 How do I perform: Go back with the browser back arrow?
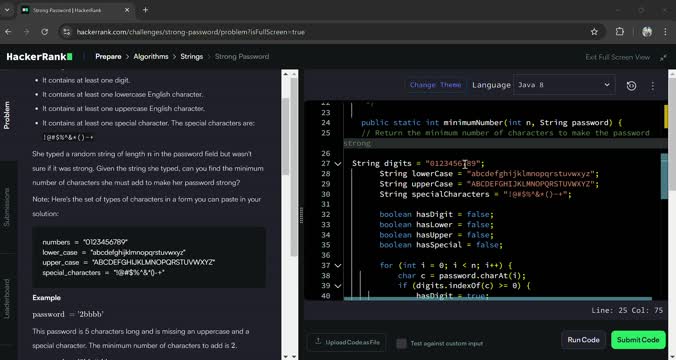[x=8, y=32]
